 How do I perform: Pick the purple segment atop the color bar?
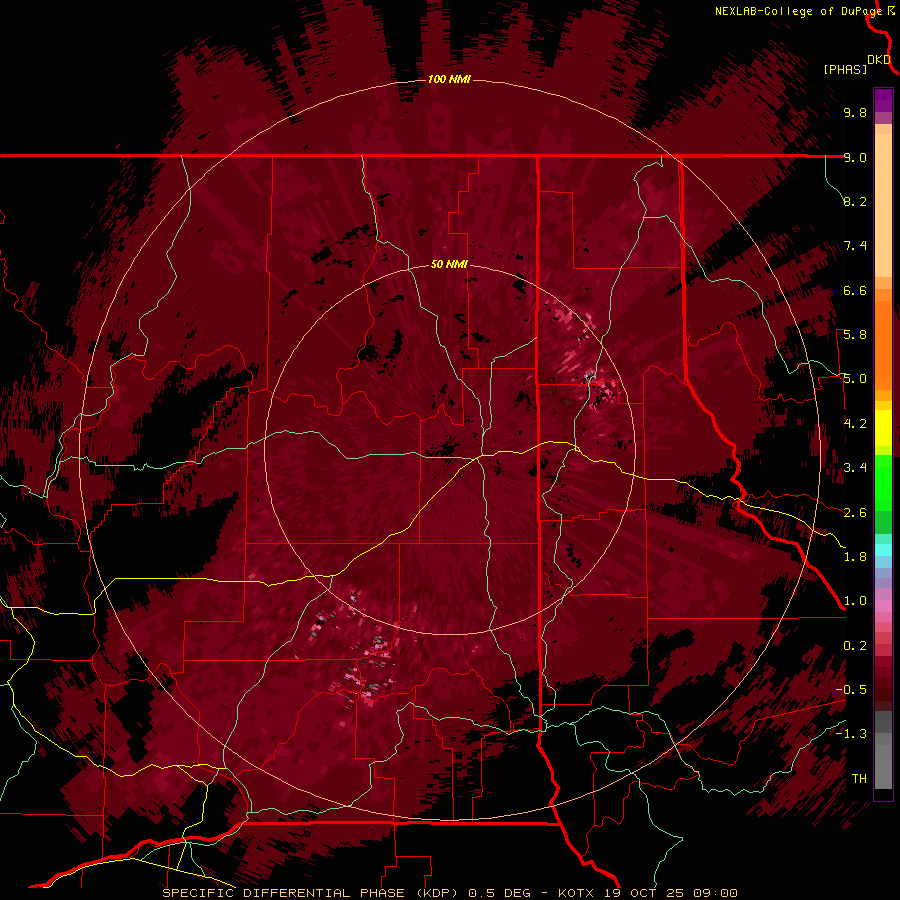(883, 100)
